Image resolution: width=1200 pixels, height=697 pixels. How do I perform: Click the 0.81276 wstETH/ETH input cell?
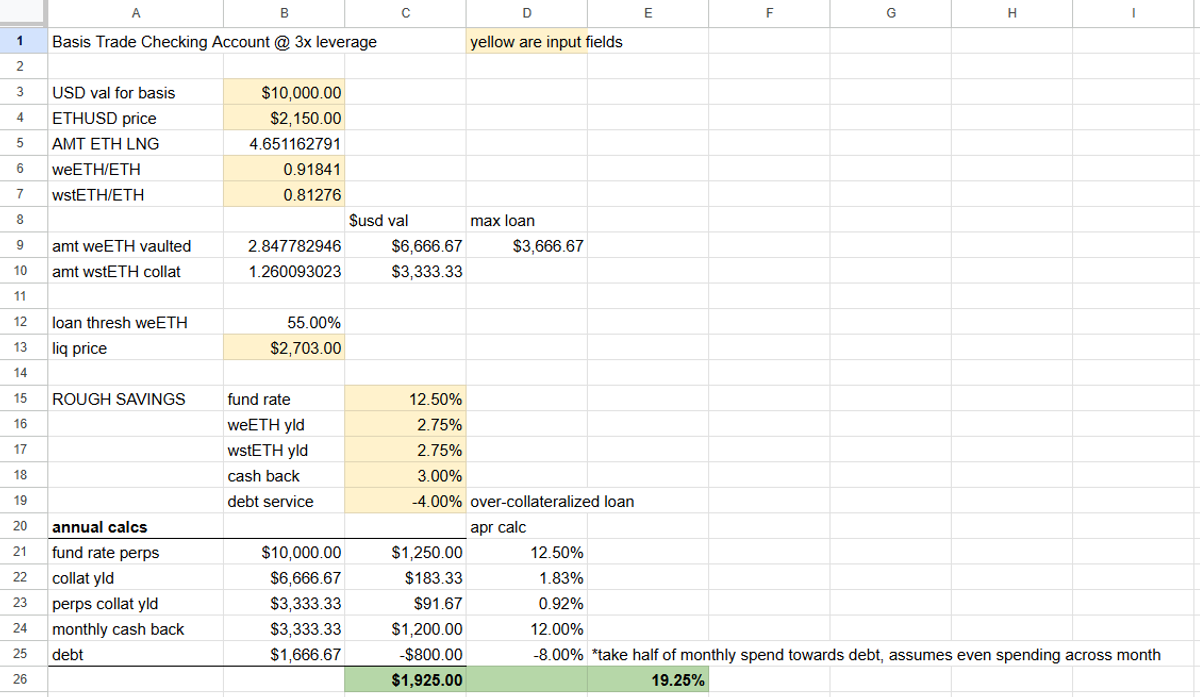pos(285,195)
